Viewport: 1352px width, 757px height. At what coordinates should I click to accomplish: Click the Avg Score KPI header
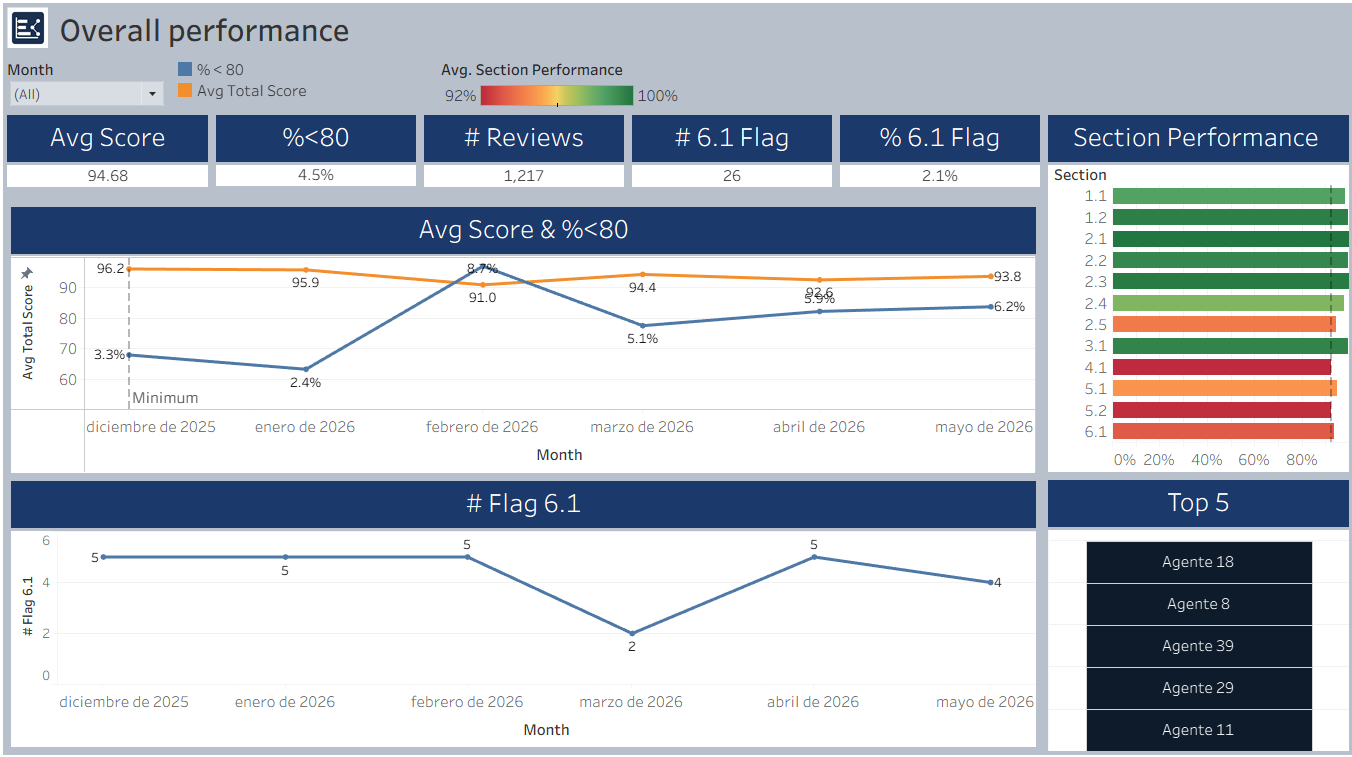(x=108, y=138)
